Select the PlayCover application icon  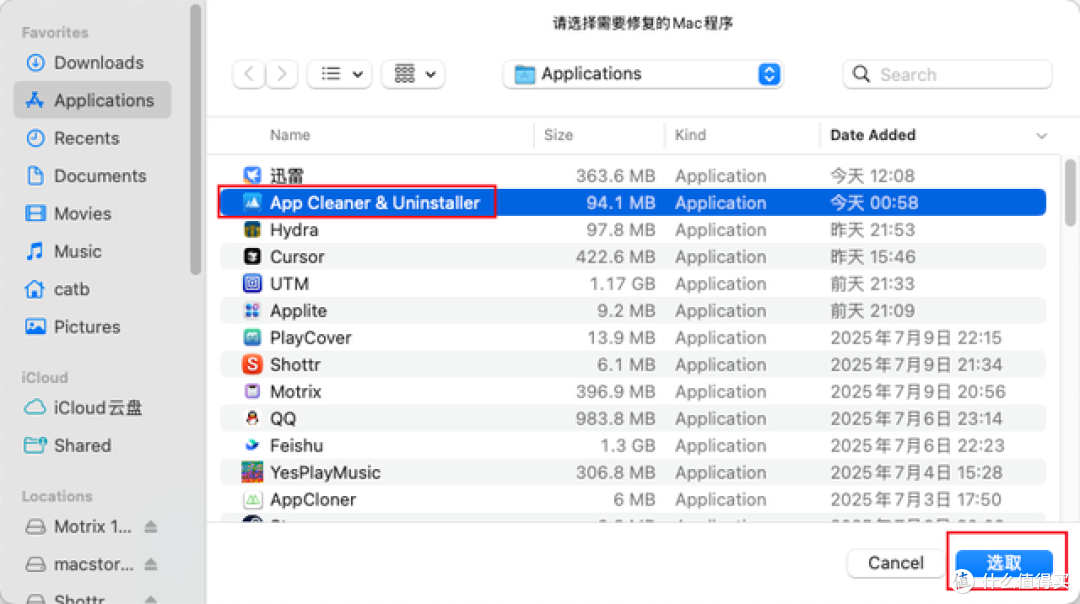252,337
